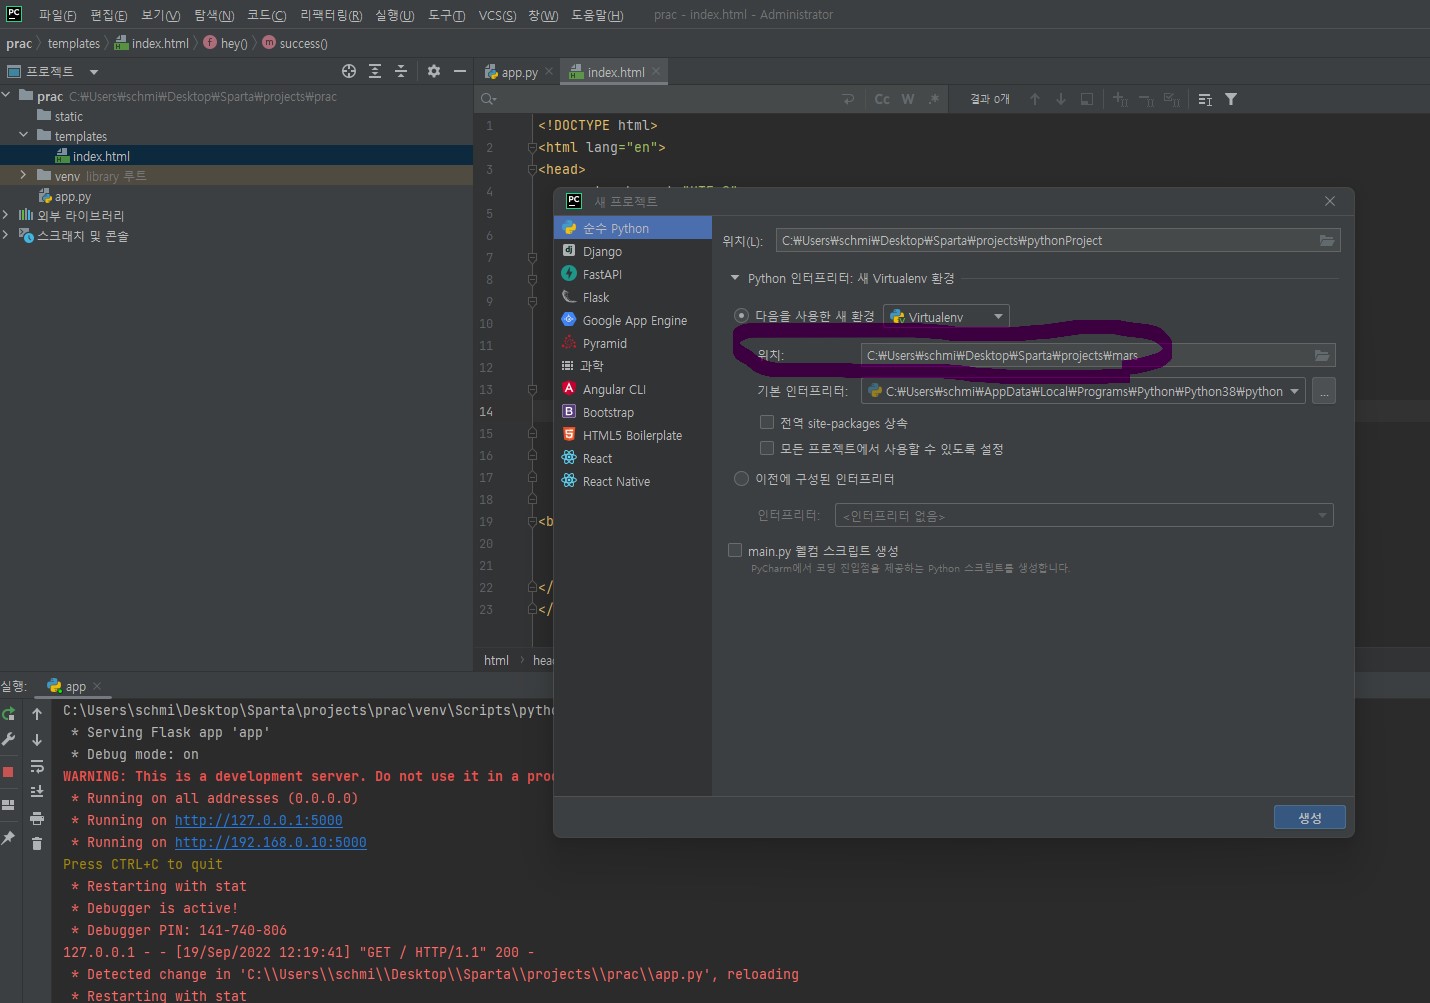
Task: Print the Run console output
Action: 37,818
